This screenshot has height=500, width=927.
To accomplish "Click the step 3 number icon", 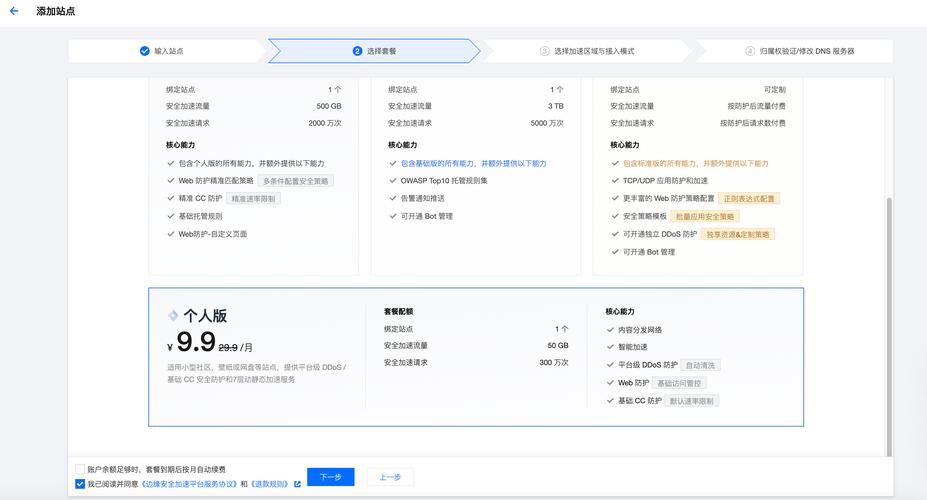I will click(x=544, y=51).
